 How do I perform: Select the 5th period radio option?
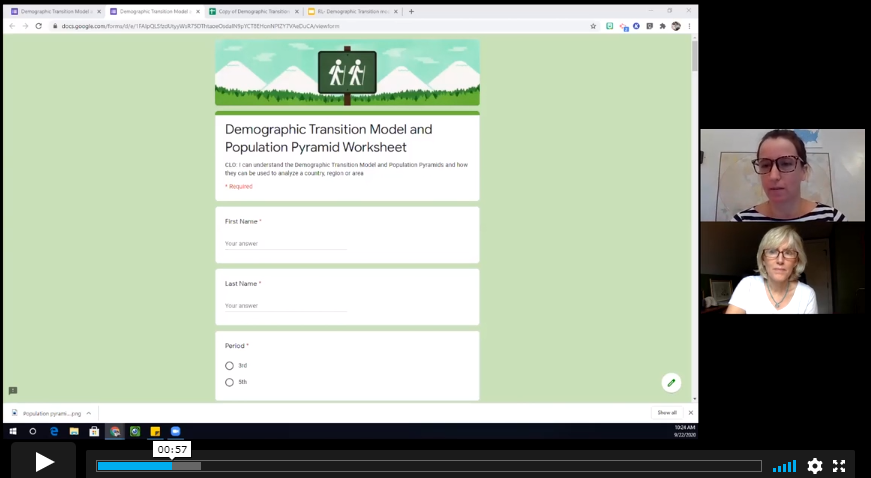point(229,382)
